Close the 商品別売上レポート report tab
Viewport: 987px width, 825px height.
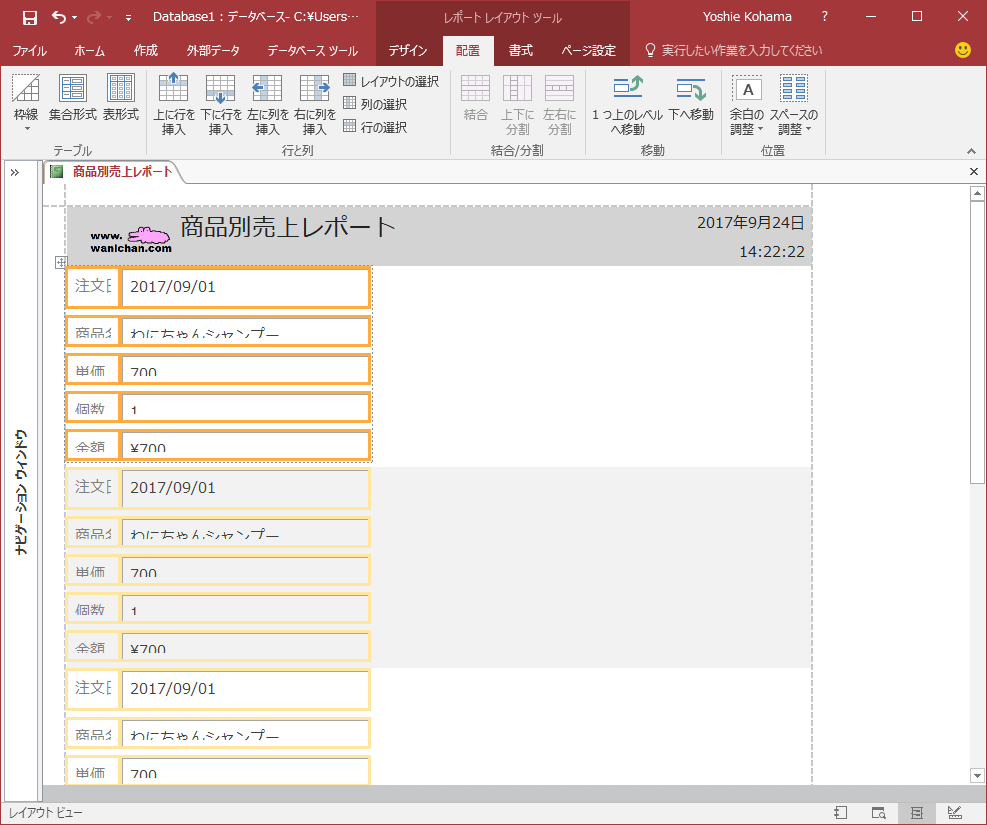(974, 171)
